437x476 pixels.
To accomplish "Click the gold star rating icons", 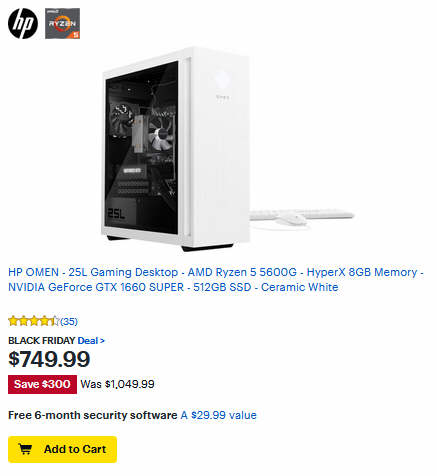I will pyautogui.click(x=34, y=321).
